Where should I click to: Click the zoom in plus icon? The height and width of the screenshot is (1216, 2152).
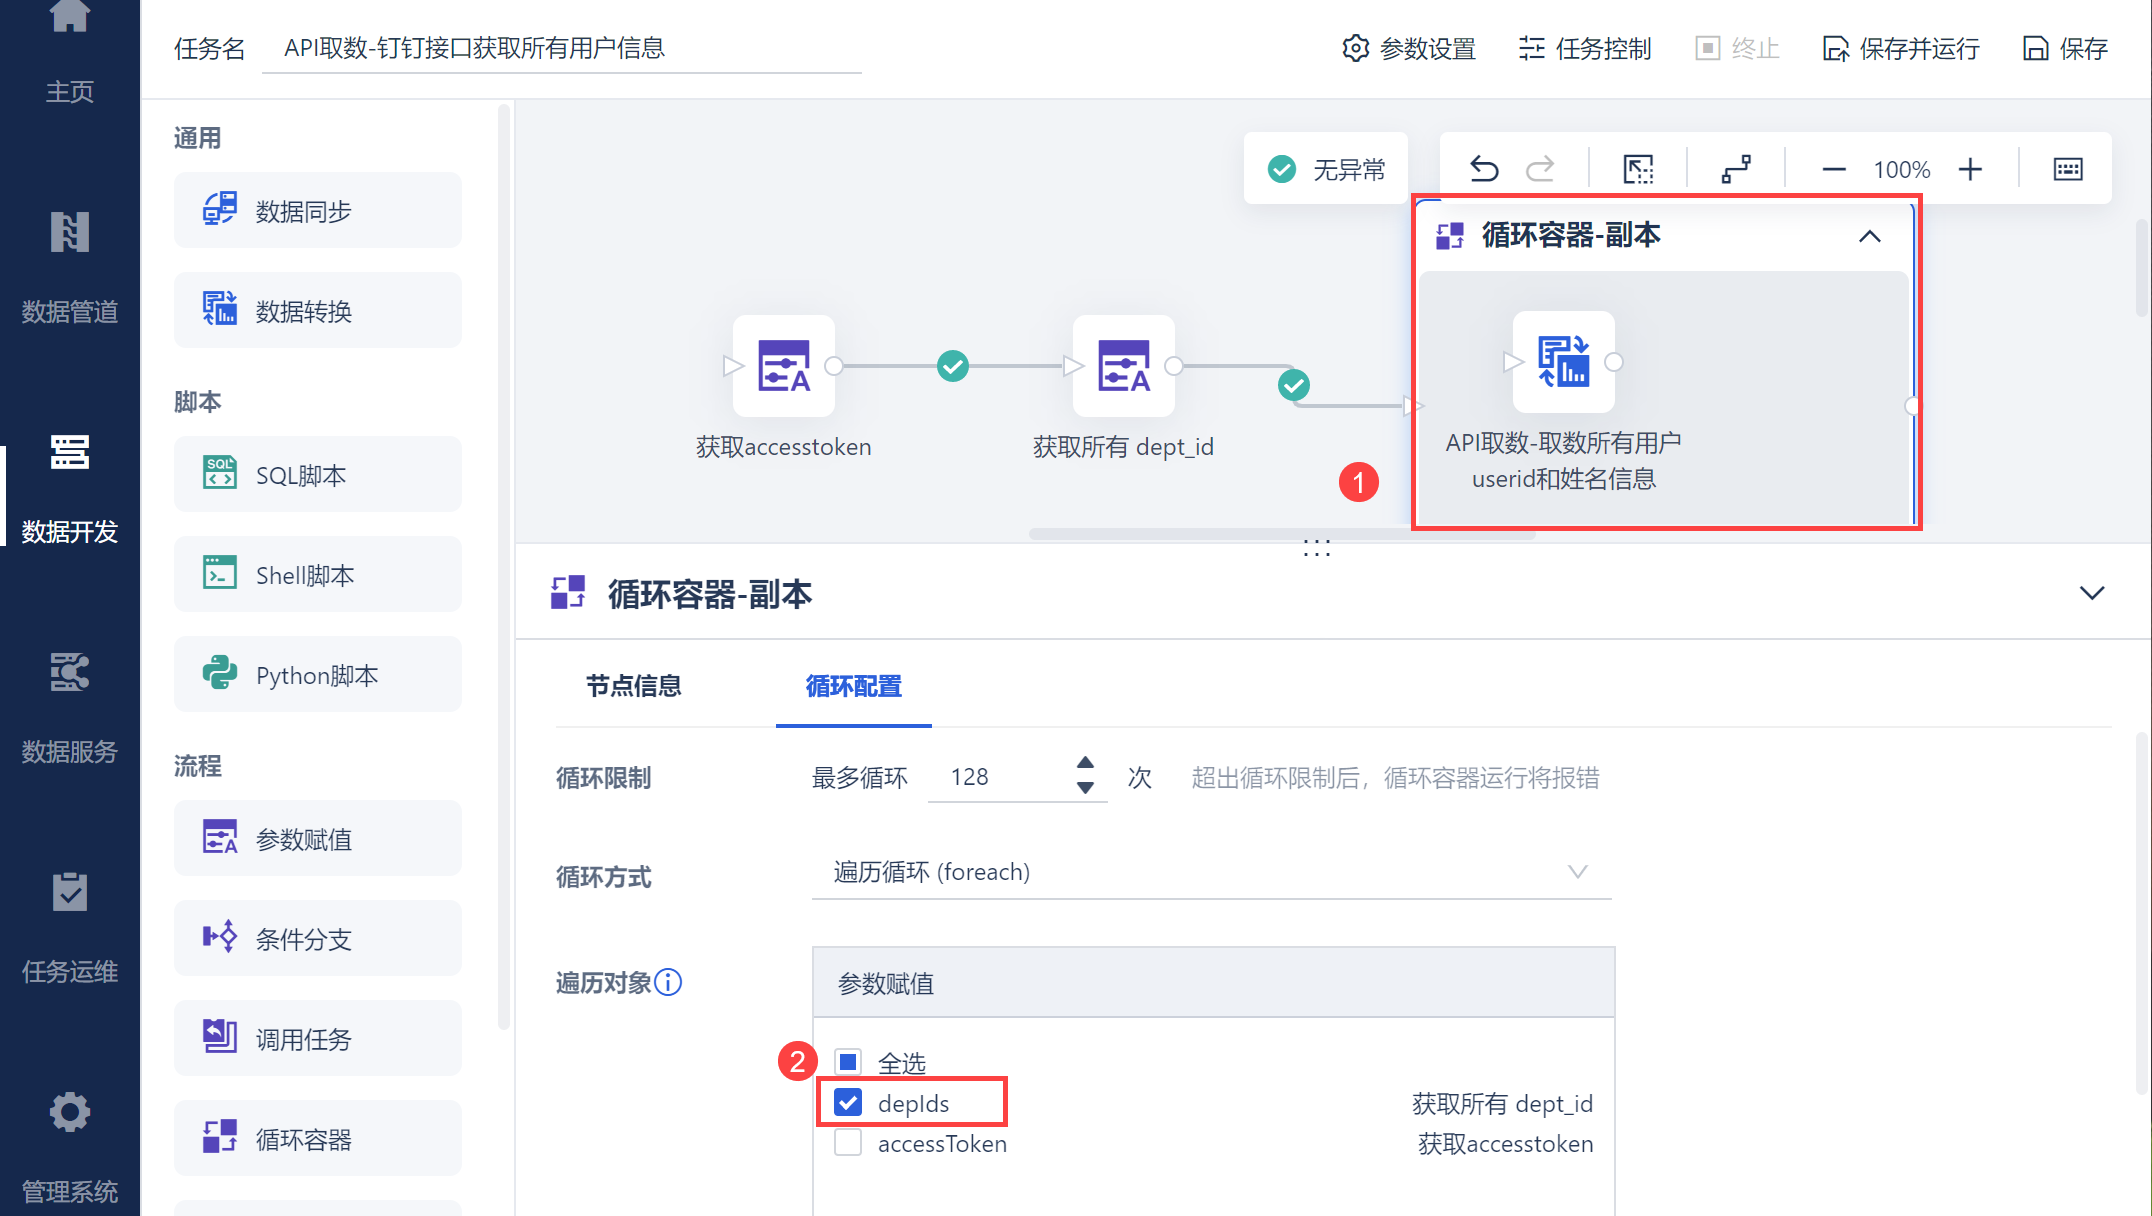1970,169
